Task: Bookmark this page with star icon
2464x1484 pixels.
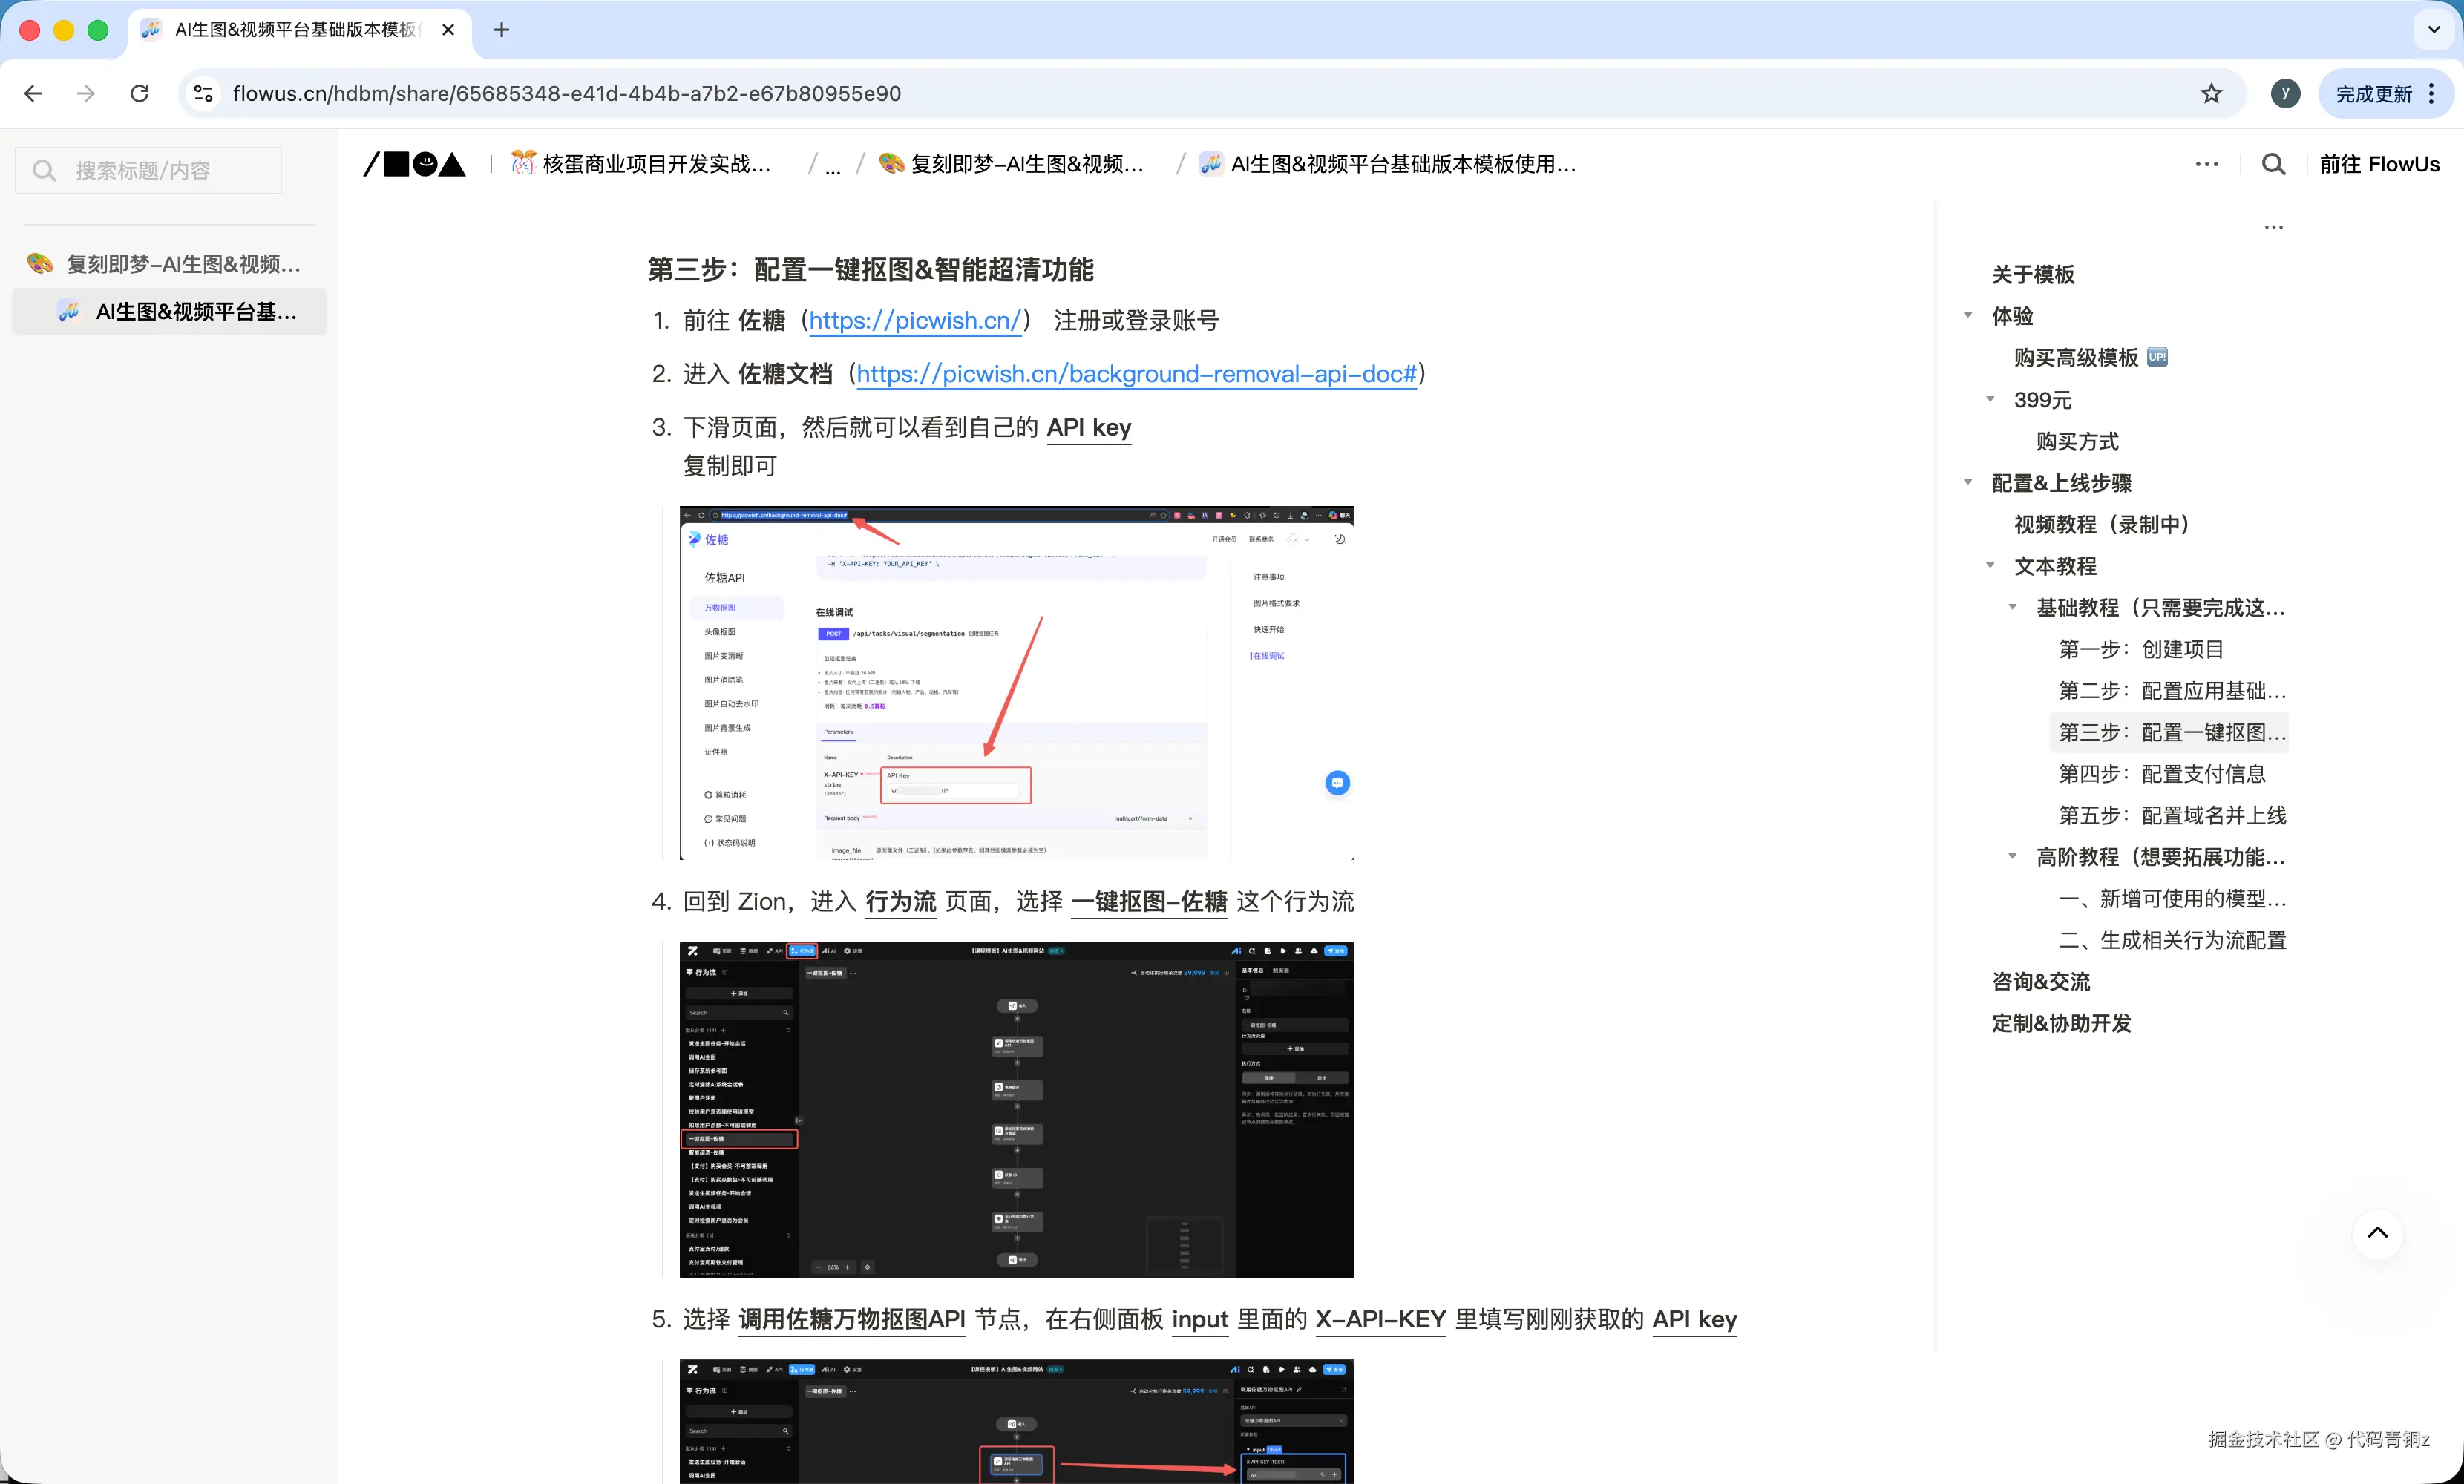Action: pyautogui.click(x=2211, y=93)
